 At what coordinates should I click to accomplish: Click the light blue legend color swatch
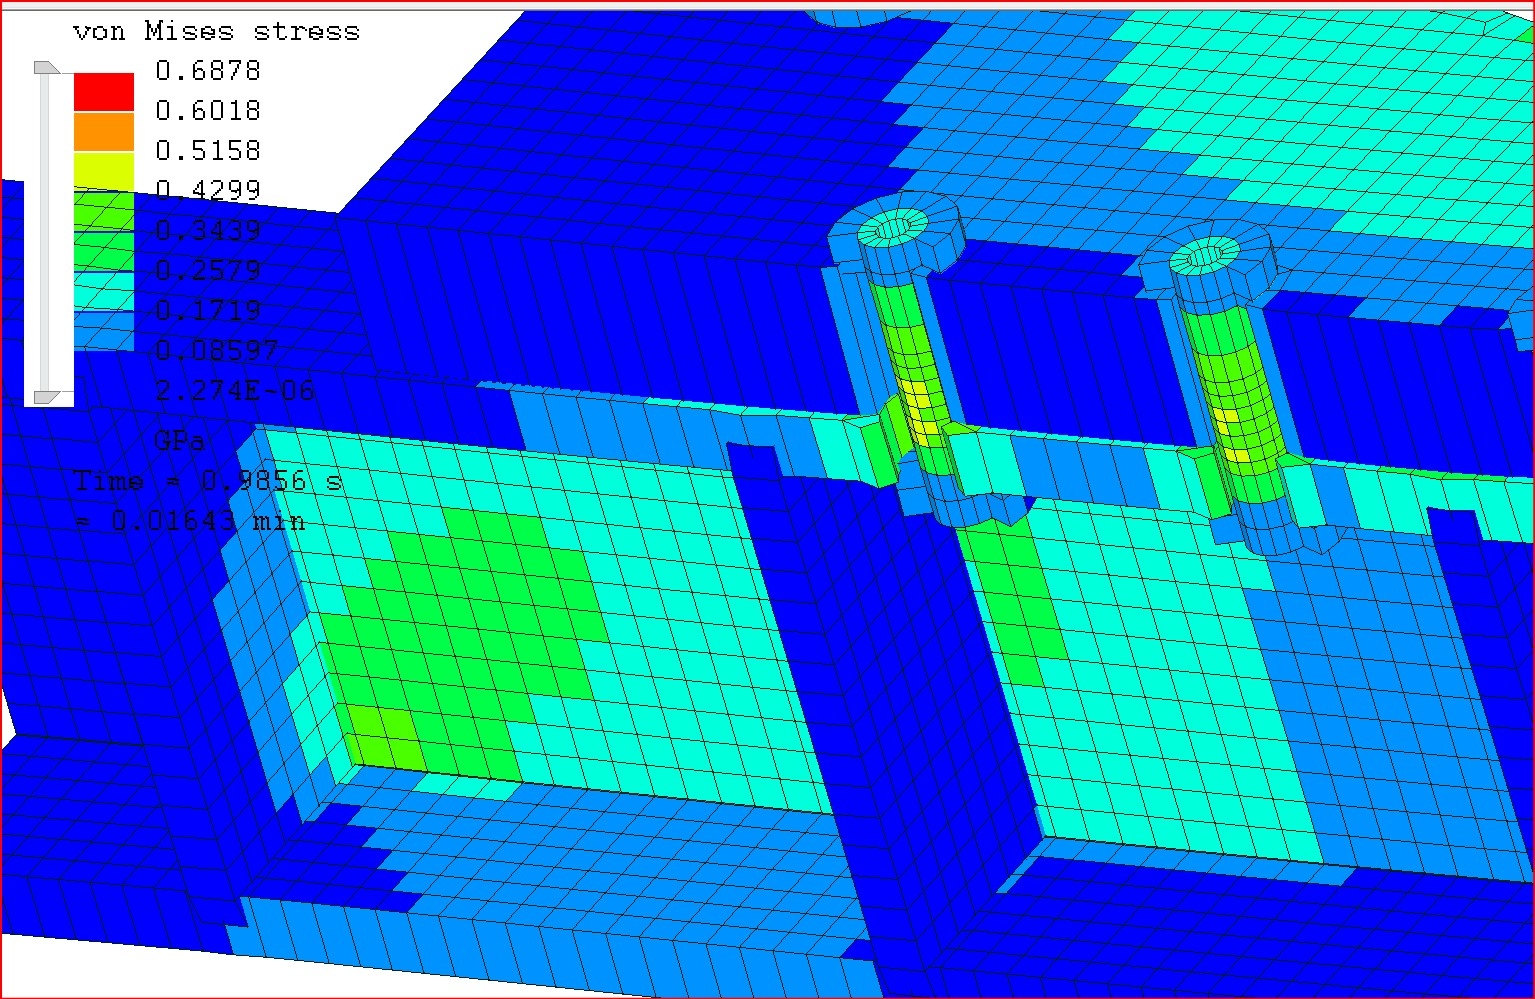[x=104, y=330]
